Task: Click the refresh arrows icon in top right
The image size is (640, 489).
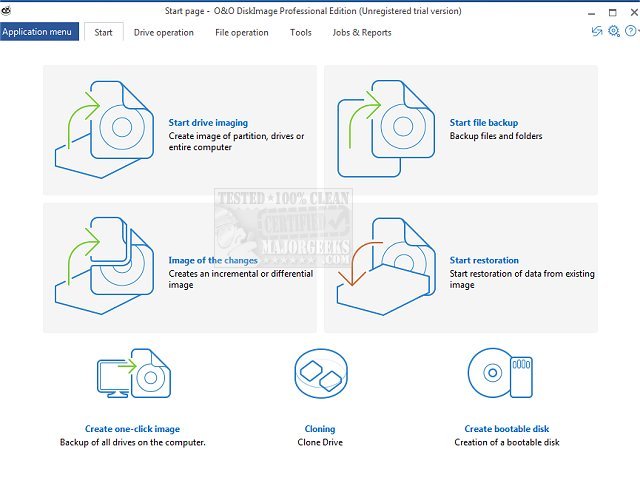Action: point(597,31)
